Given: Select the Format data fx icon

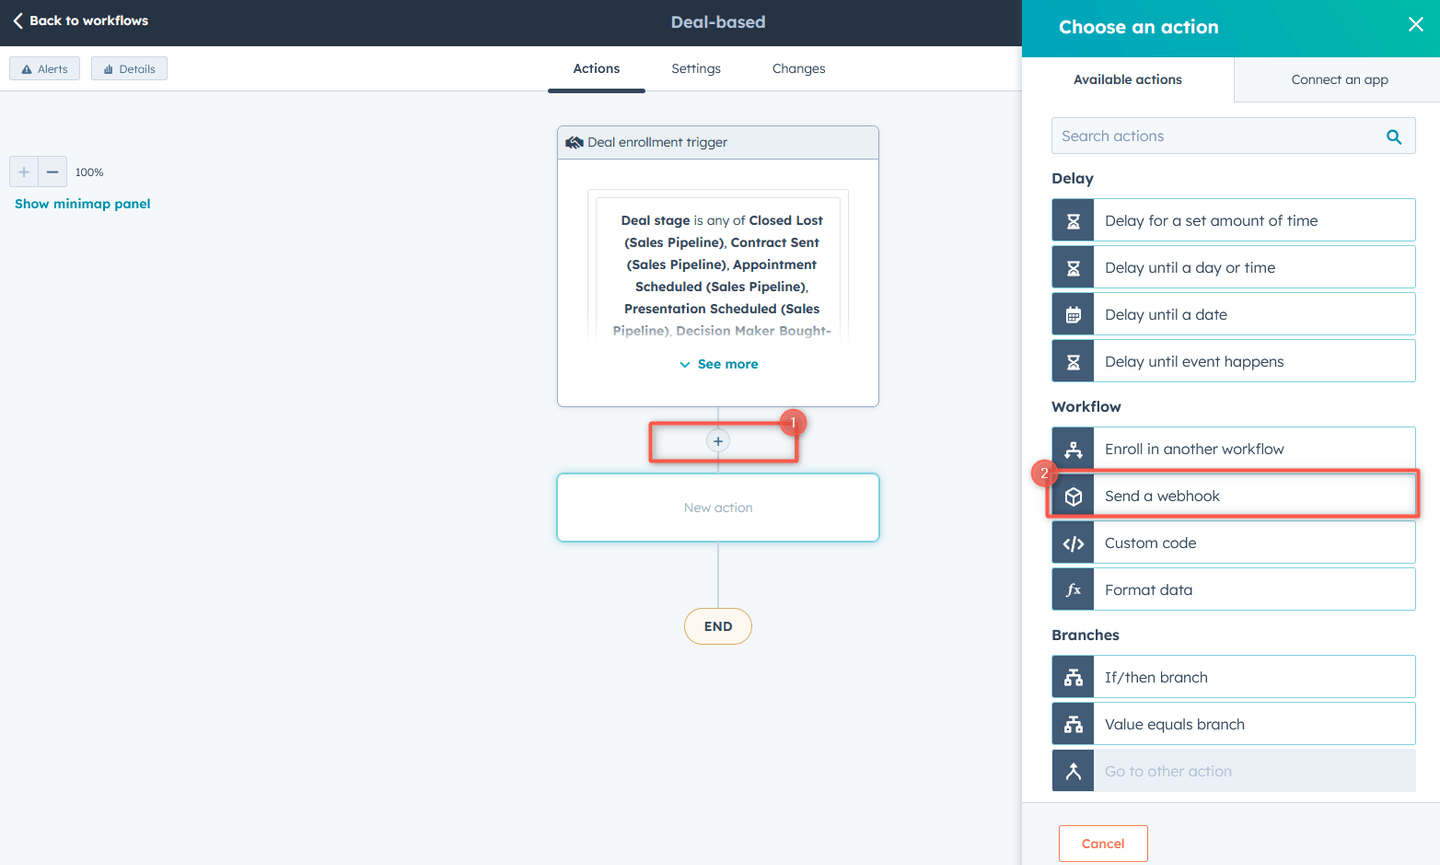Looking at the screenshot, I should coord(1072,589).
